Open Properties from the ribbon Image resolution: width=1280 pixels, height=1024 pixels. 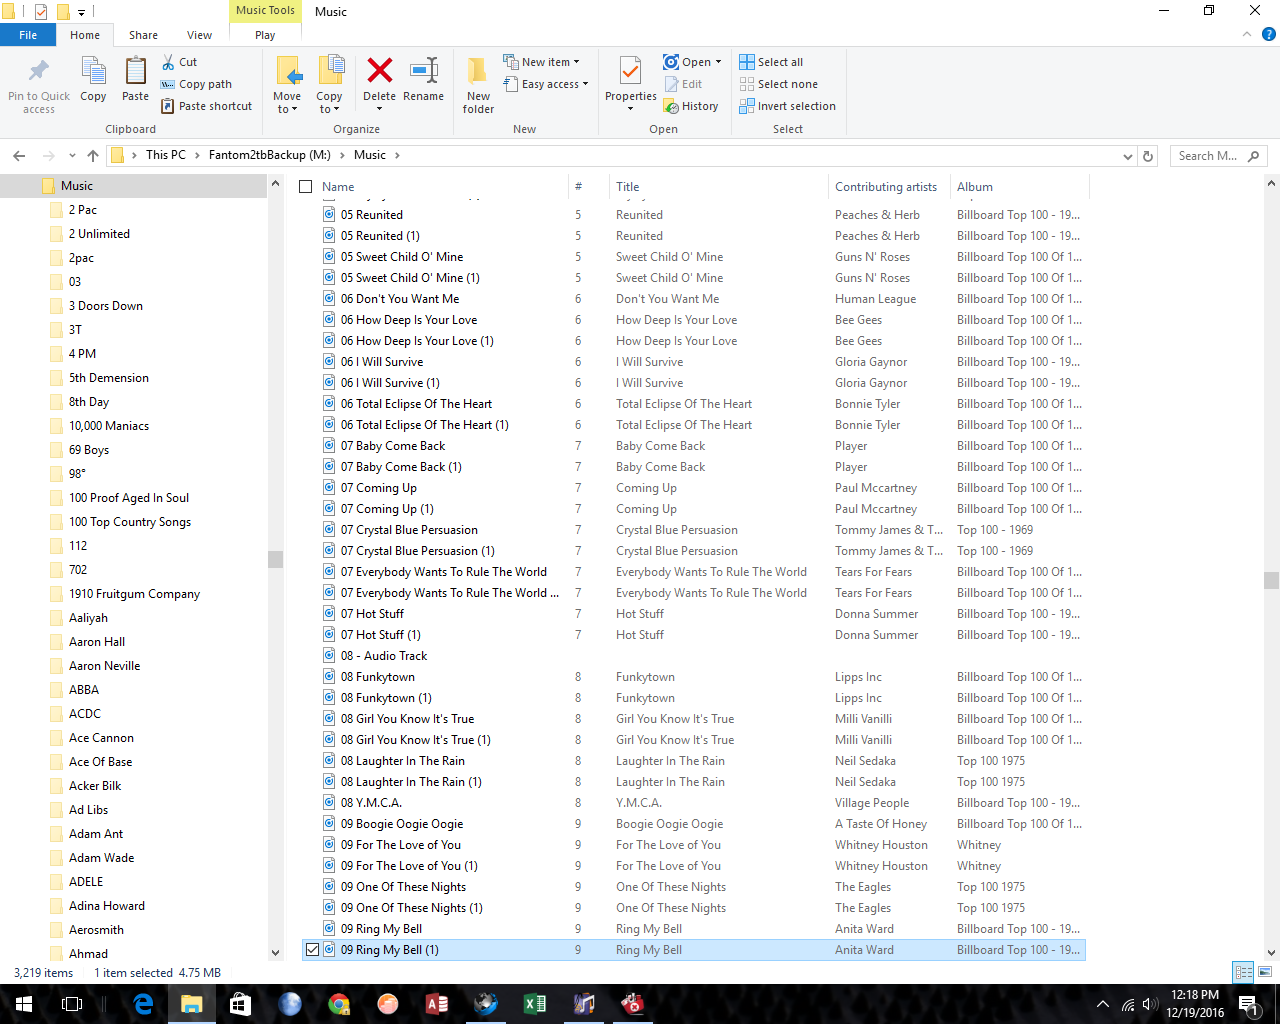click(x=630, y=74)
